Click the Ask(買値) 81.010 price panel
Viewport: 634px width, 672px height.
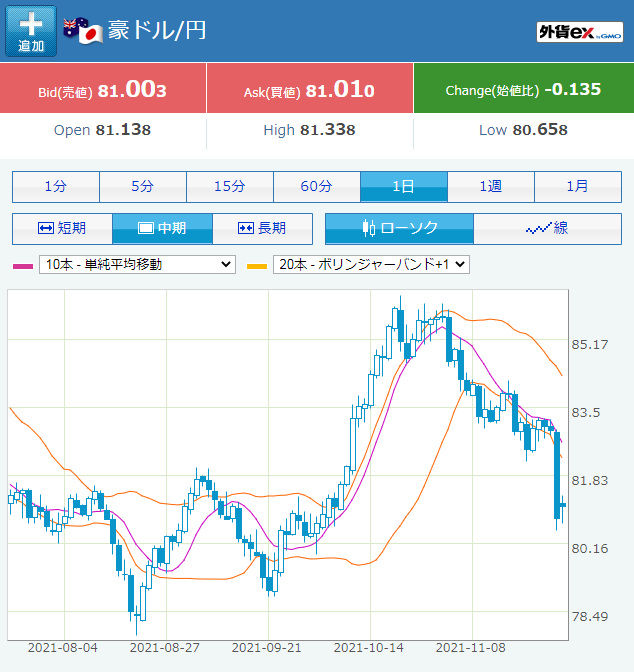[310, 88]
